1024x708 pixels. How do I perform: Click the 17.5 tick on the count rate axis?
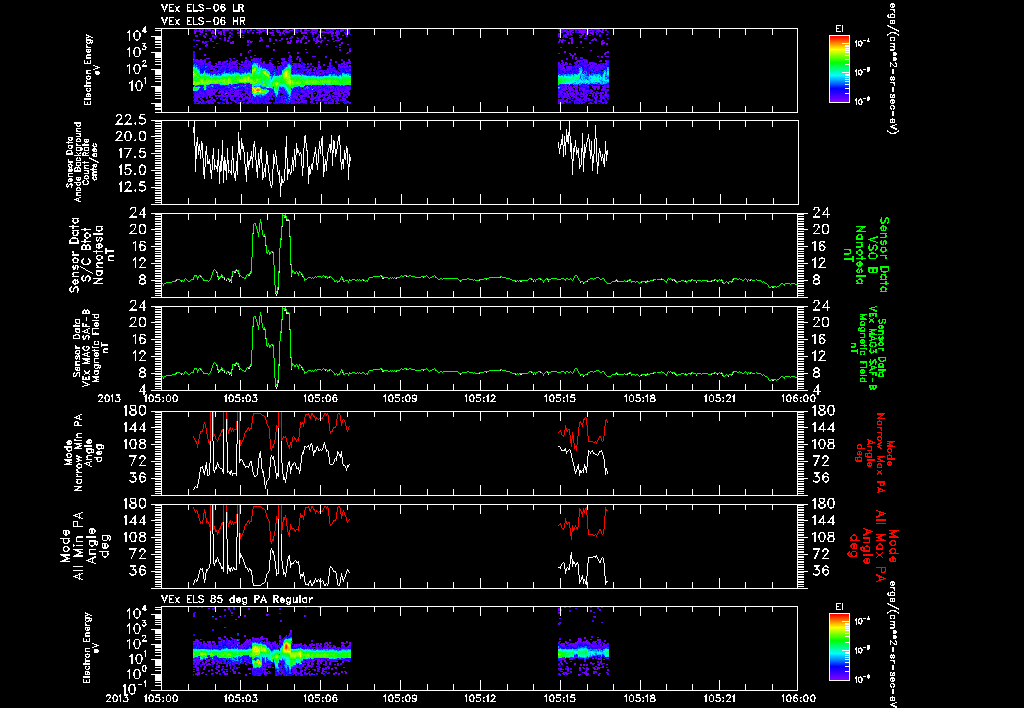pyautogui.click(x=130, y=153)
